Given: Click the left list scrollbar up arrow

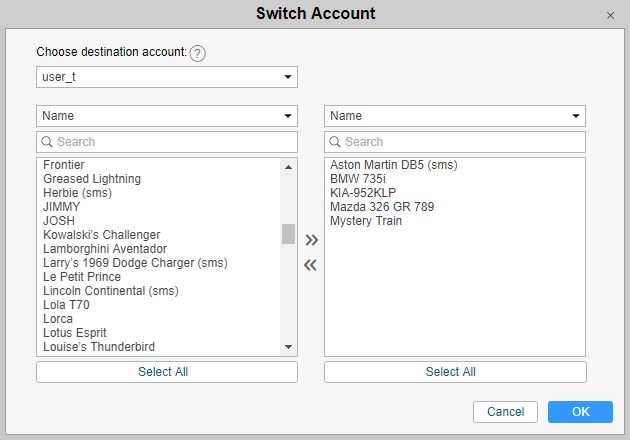Looking at the screenshot, I should (288, 166).
